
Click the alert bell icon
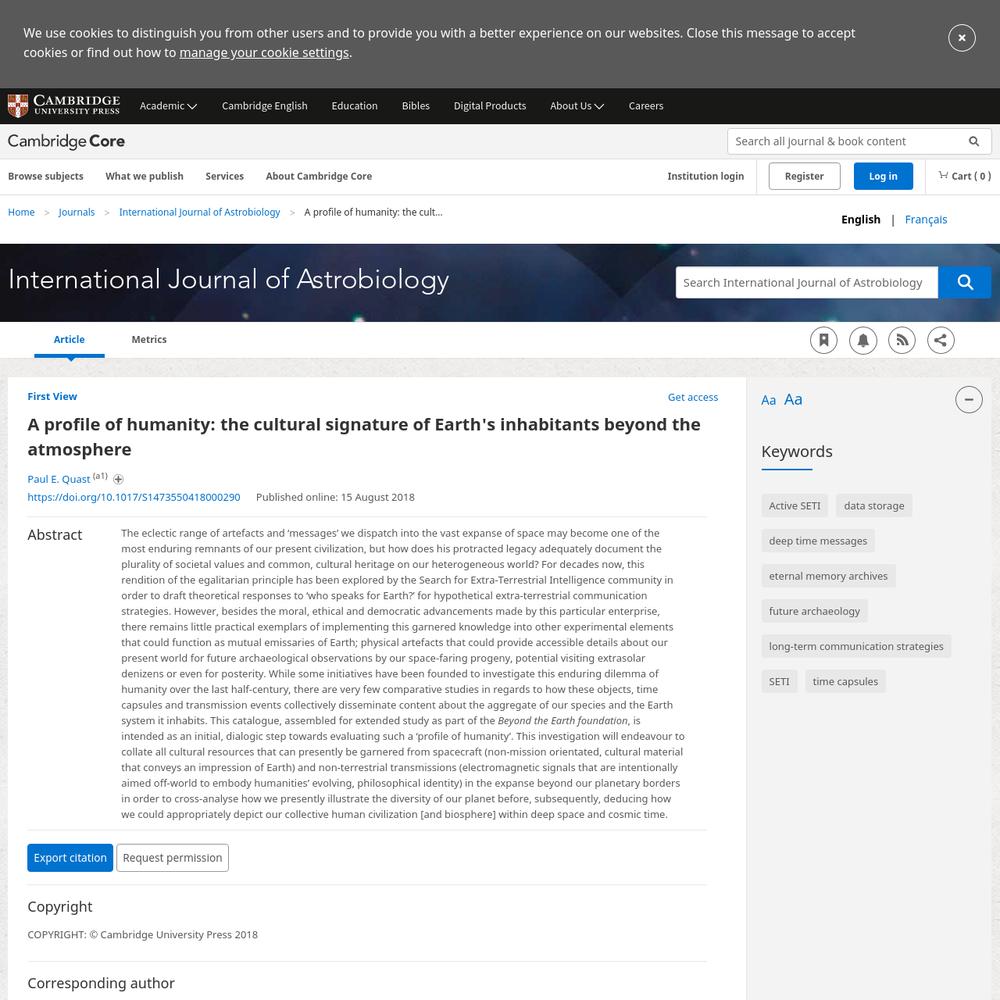point(863,340)
